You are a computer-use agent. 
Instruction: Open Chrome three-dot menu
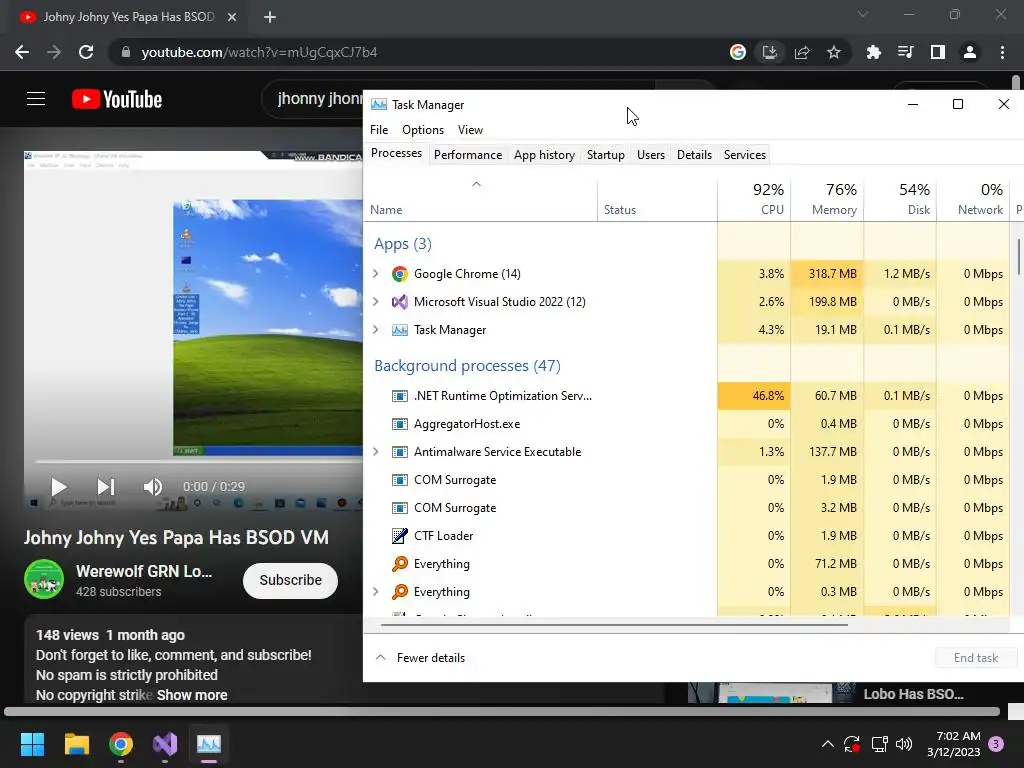[1002, 52]
